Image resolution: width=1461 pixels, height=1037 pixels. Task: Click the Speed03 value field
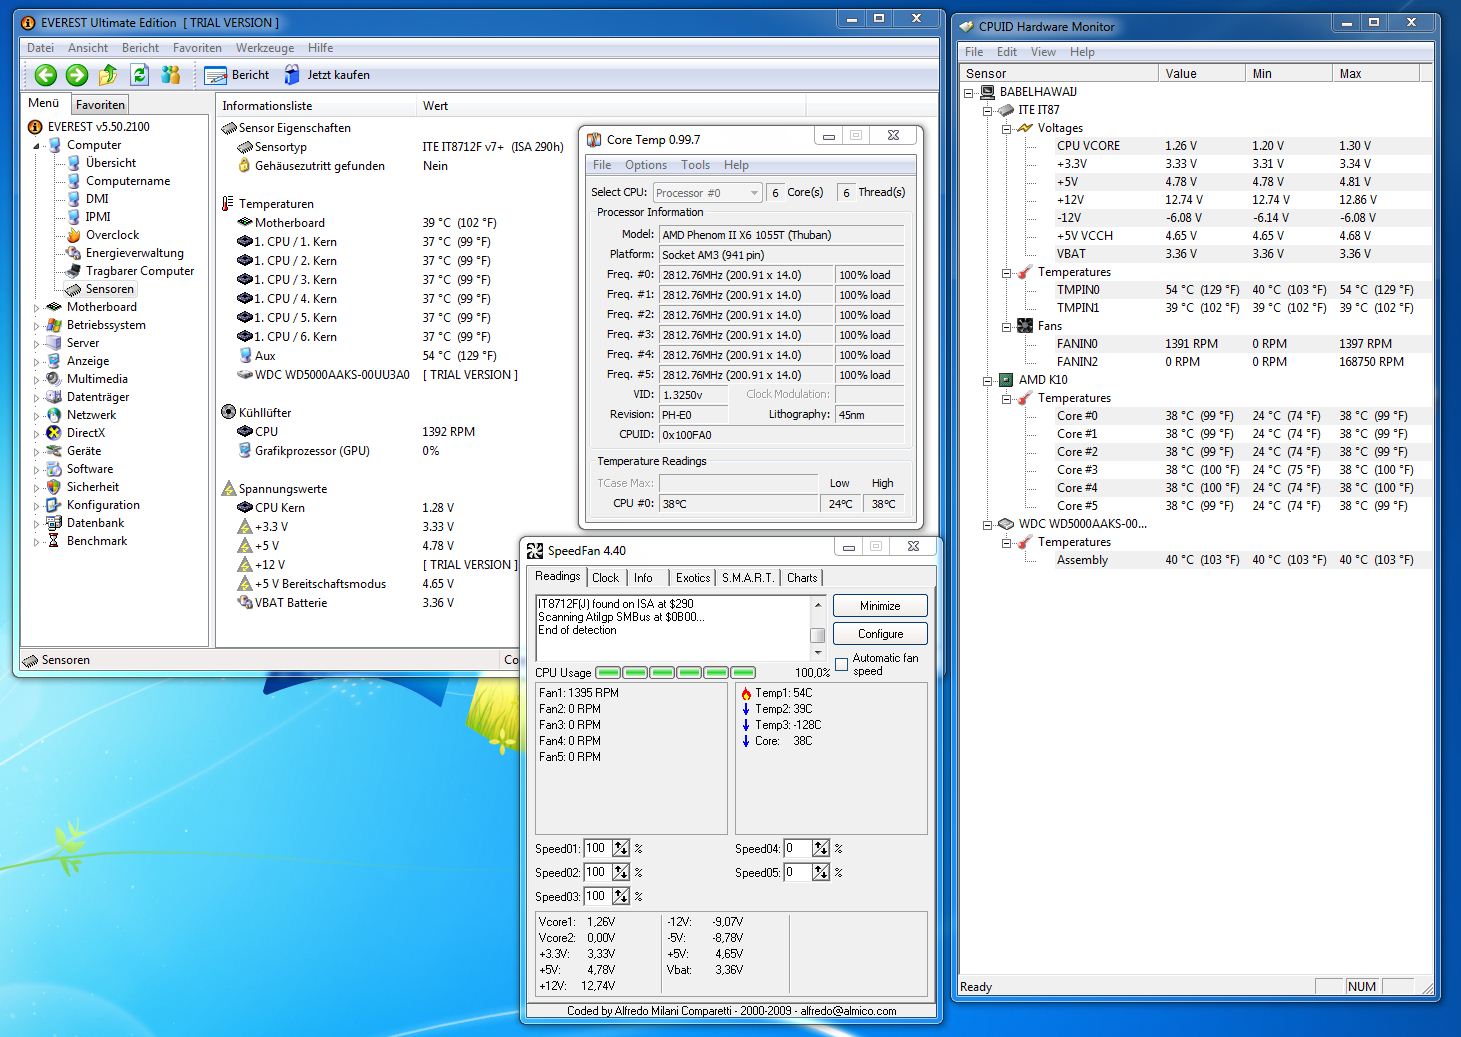point(598,897)
